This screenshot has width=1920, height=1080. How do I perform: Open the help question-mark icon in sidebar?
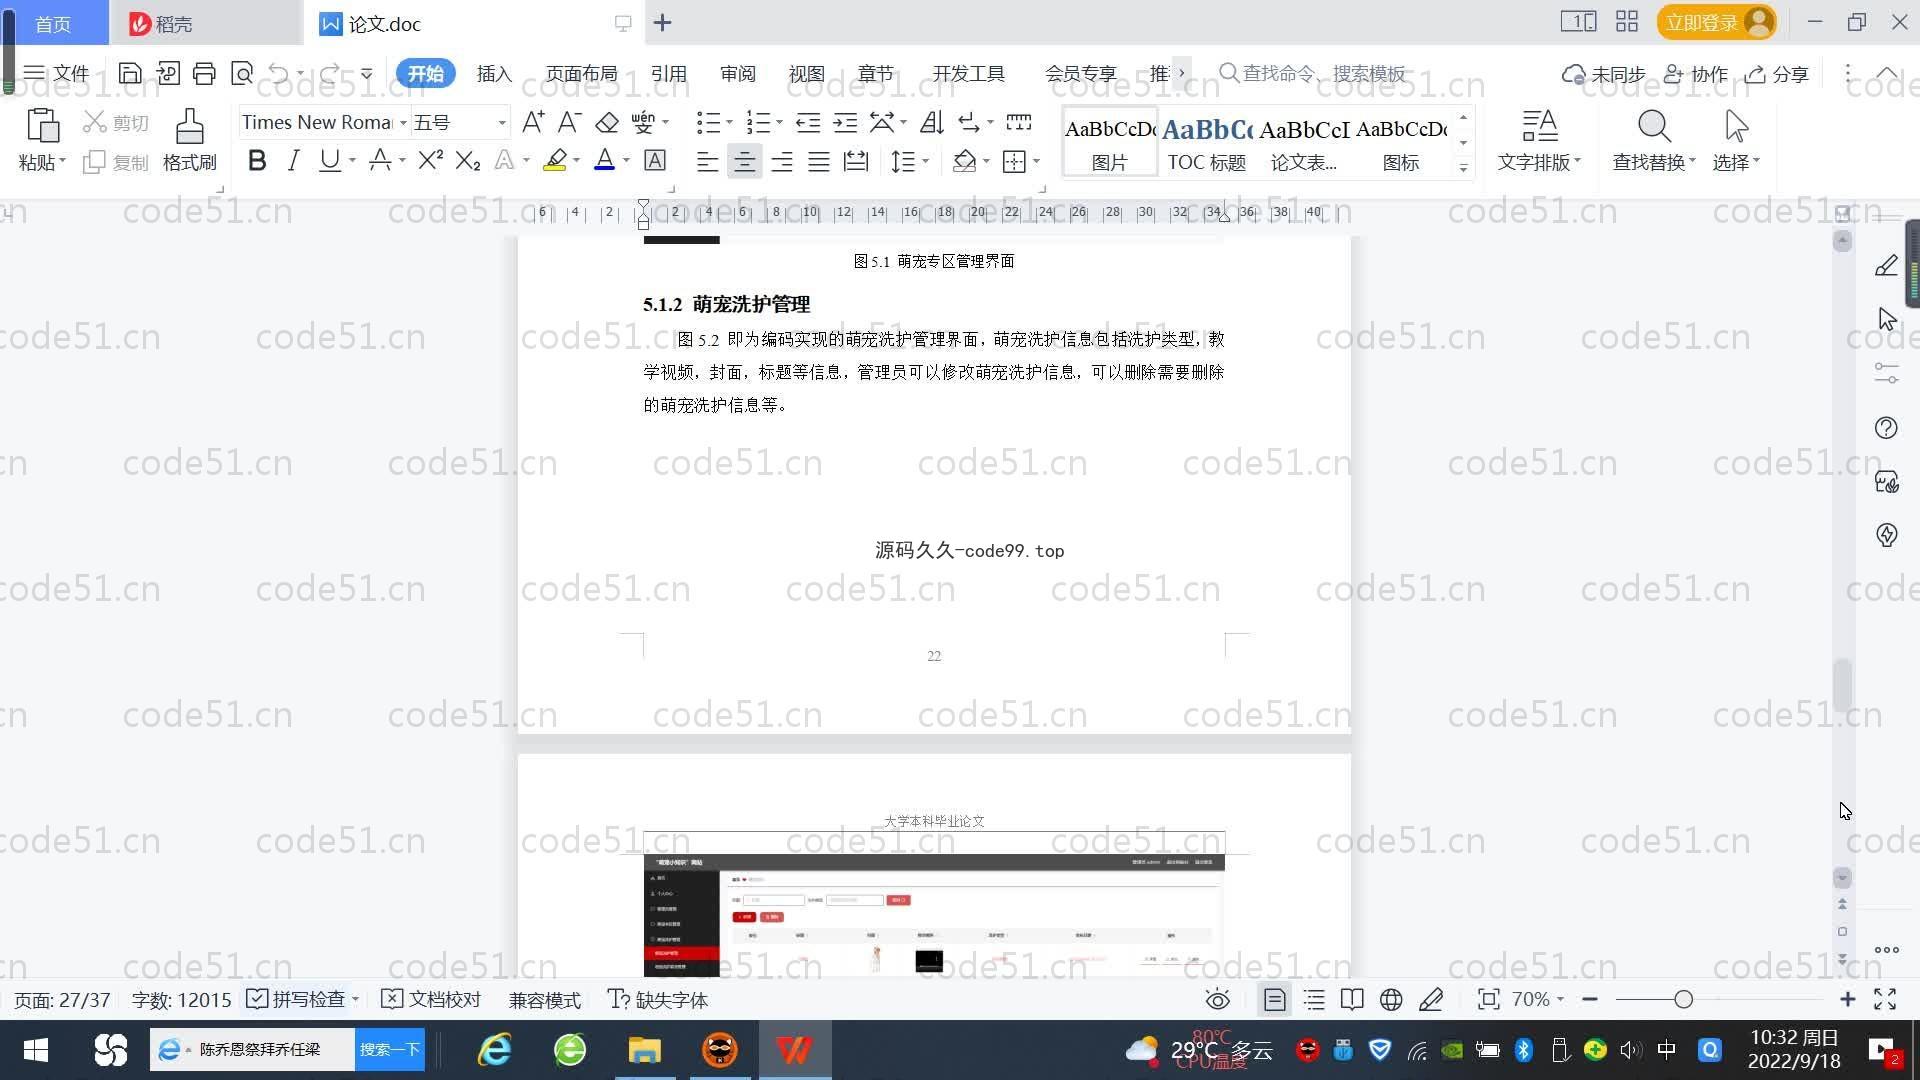(1886, 428)
